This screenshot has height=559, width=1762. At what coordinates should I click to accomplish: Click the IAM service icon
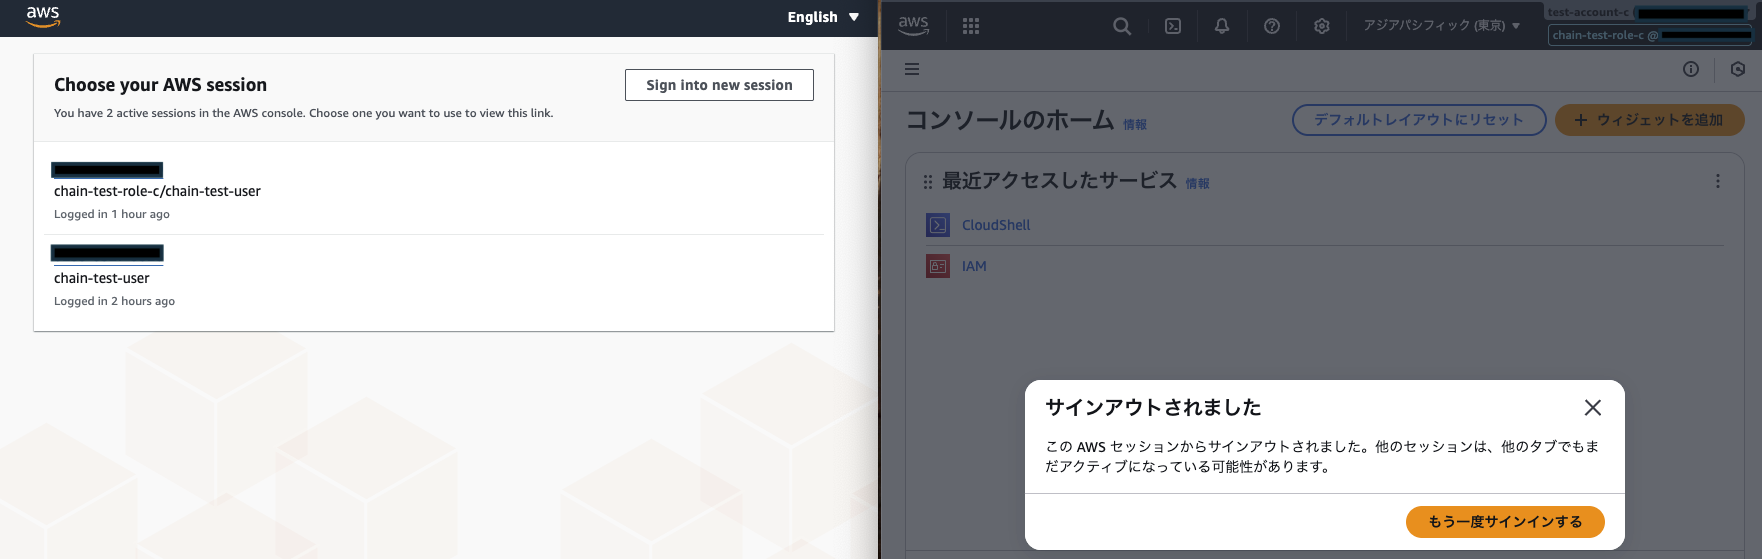click(938, 266)
